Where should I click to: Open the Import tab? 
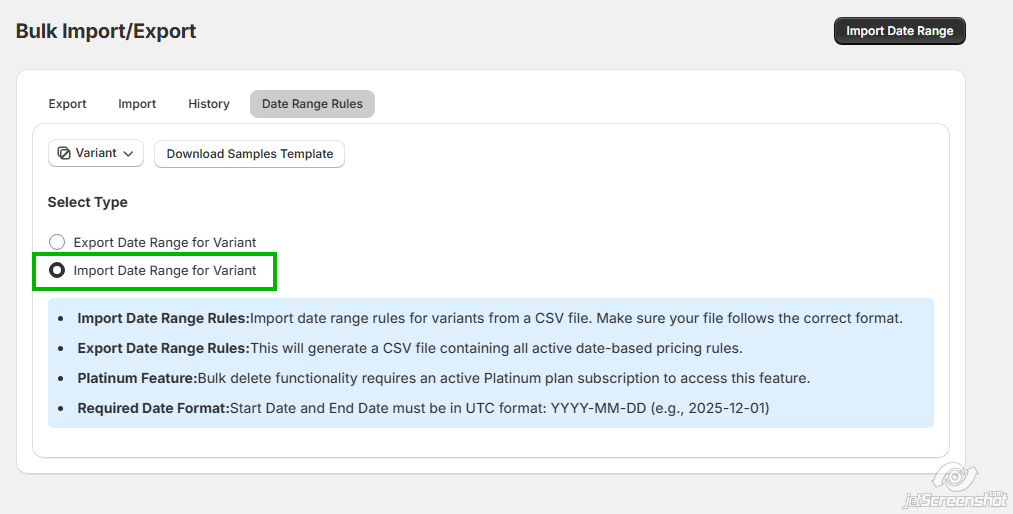(137, 104)
